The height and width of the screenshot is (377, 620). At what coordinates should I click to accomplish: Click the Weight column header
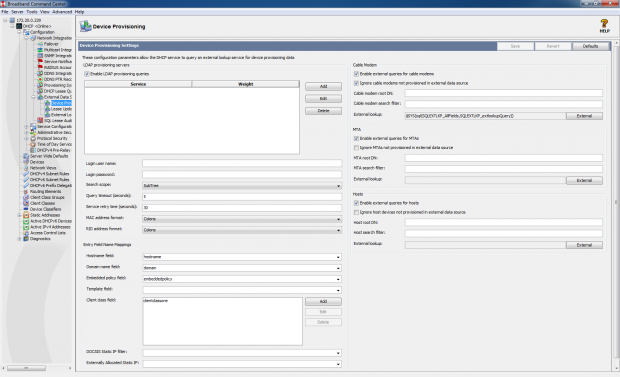246,84
